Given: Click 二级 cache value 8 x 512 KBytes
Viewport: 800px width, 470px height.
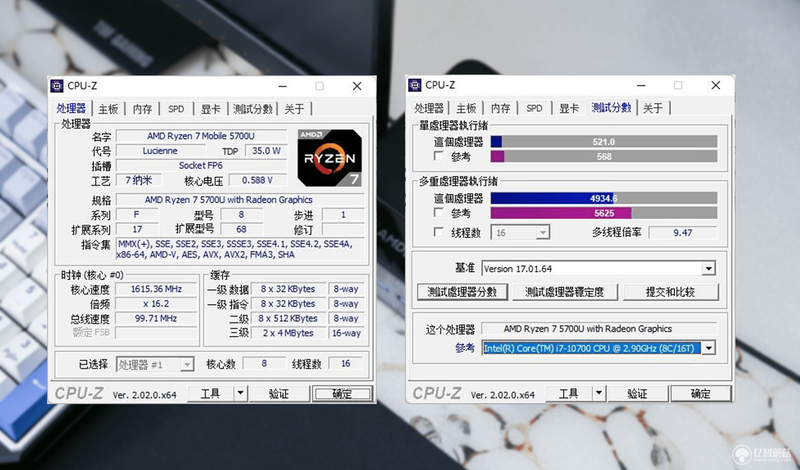Looking at the screenshot, I should coord(288,318).
